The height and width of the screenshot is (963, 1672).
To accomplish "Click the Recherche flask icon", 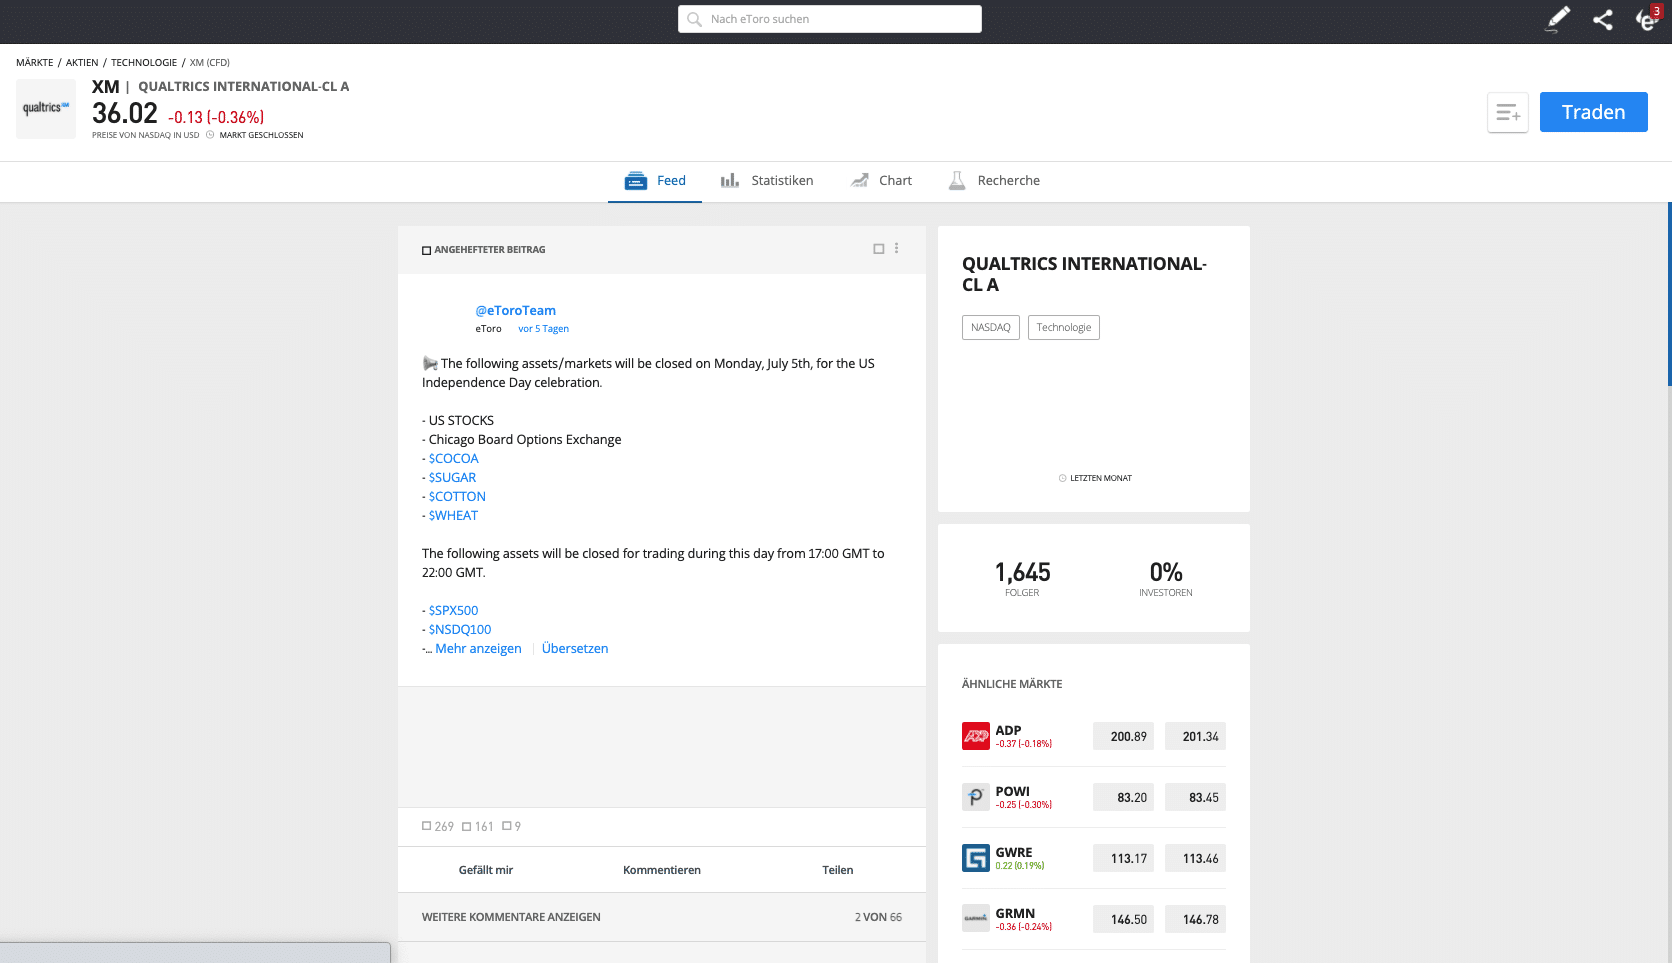I will coord(957,181).
